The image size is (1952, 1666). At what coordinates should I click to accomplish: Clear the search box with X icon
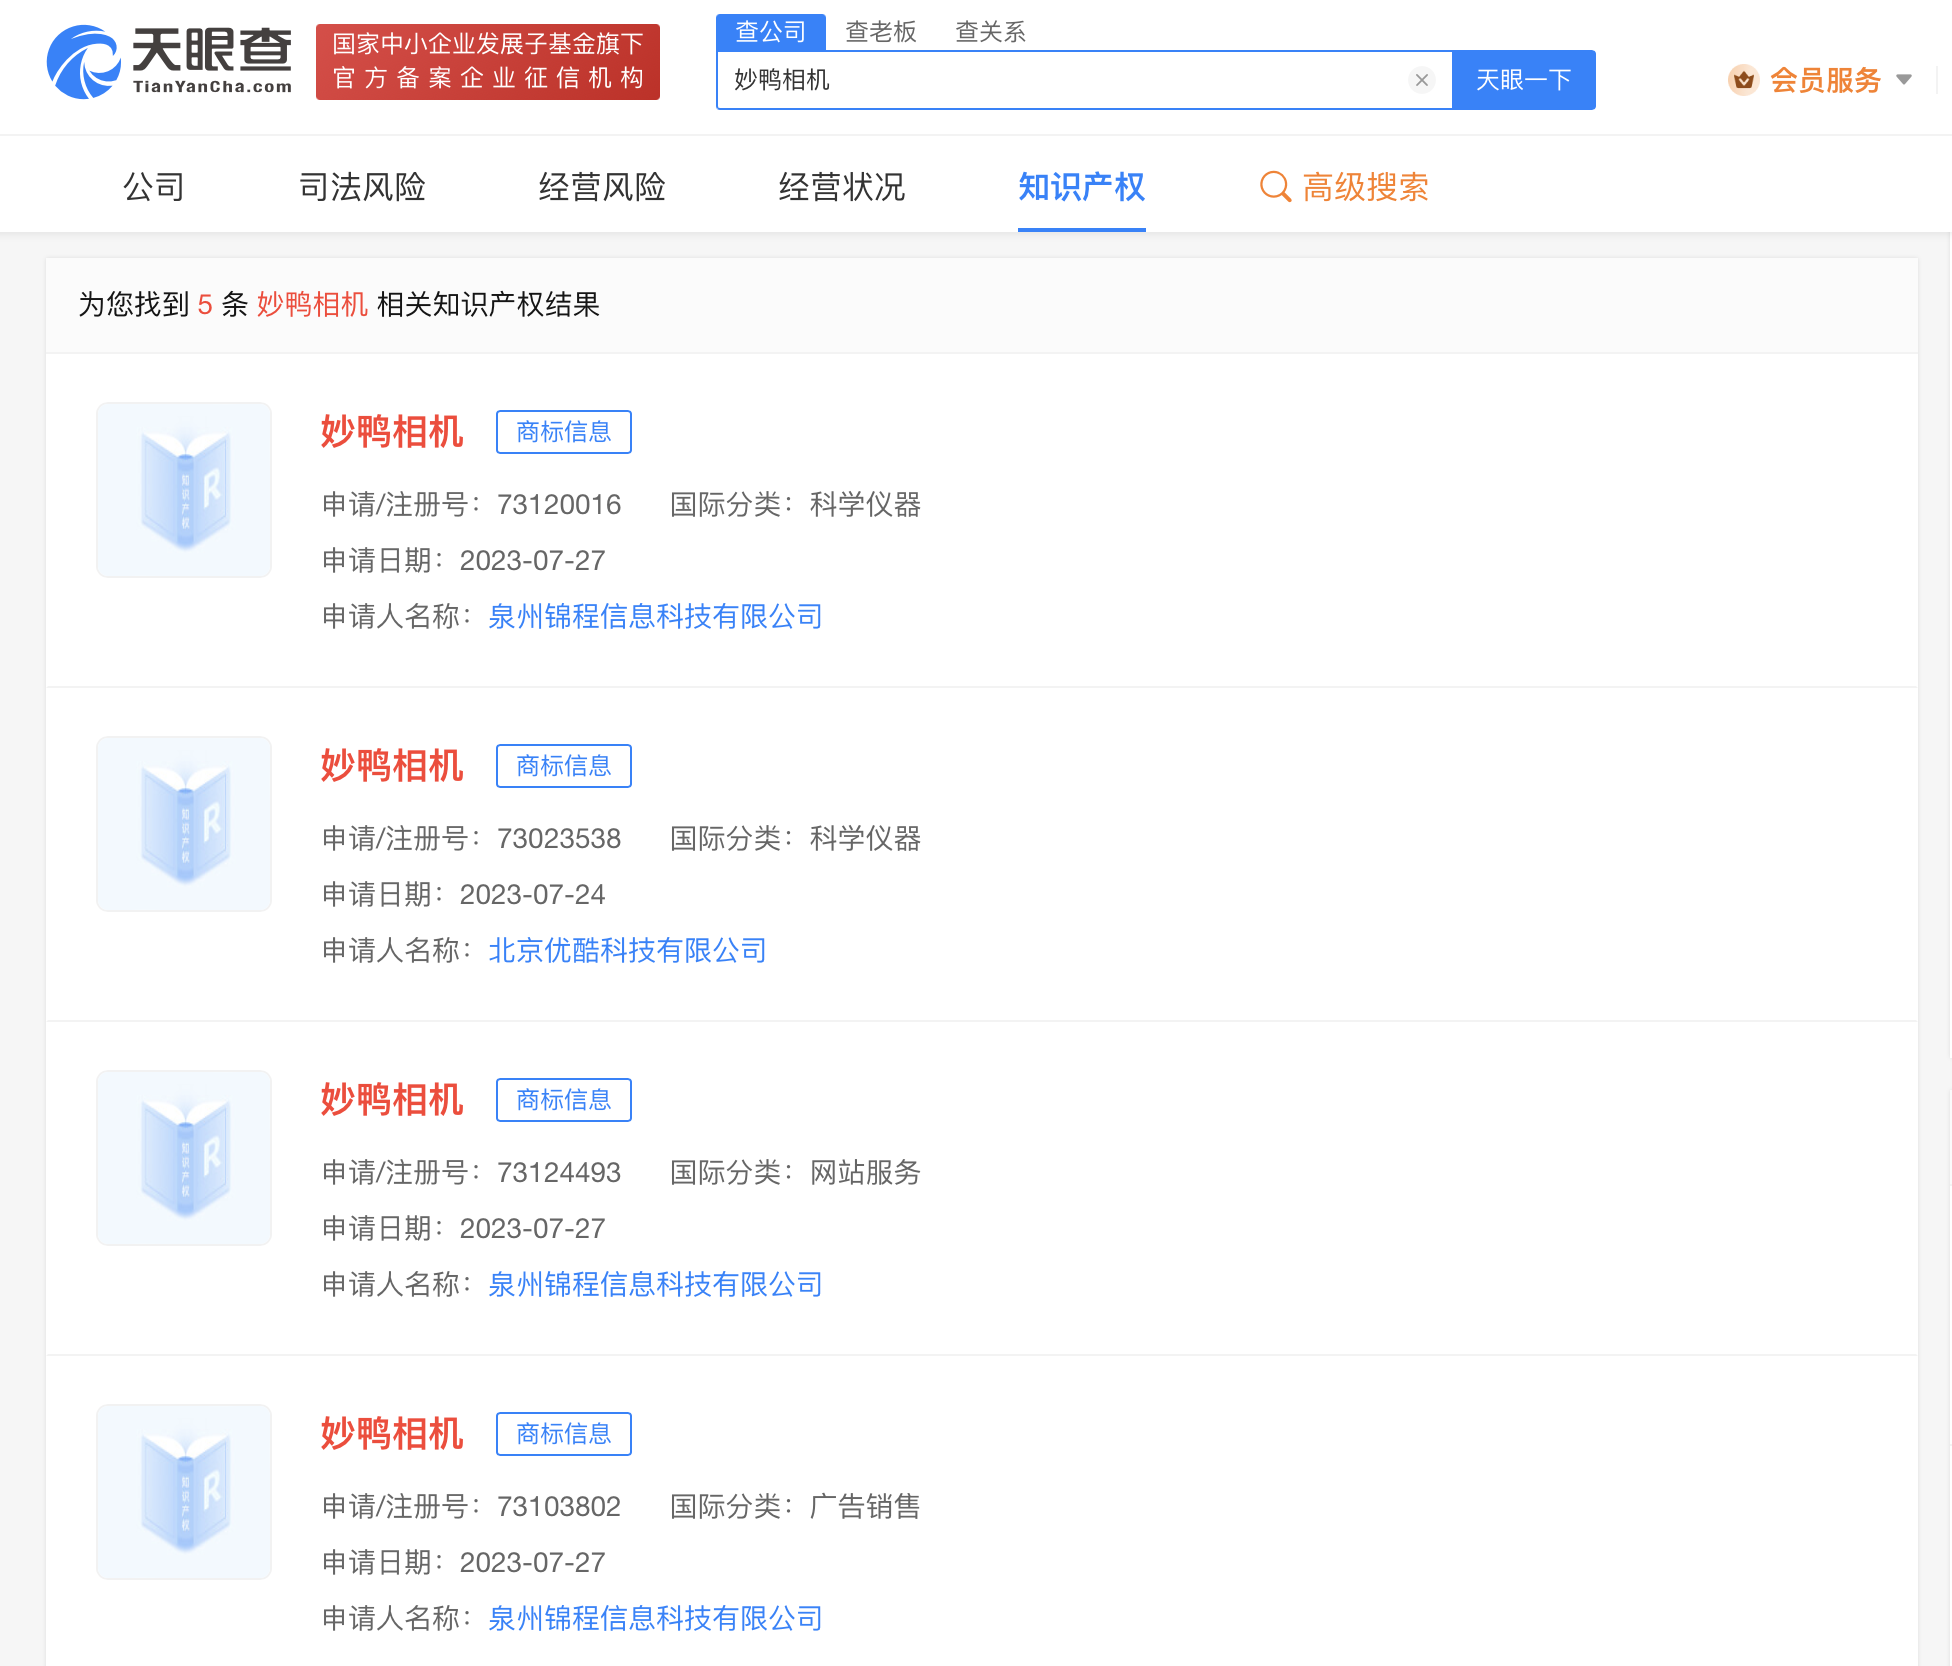(x=1421, y=80)
